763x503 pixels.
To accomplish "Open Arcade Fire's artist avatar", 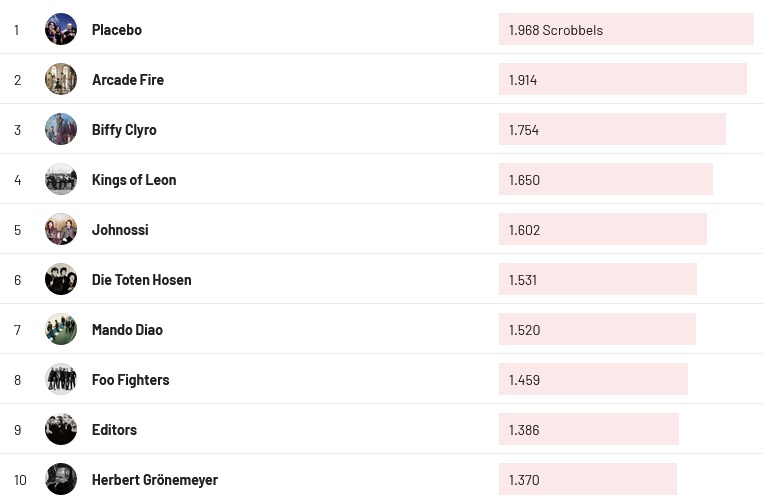I will click(x=61, y=79).
